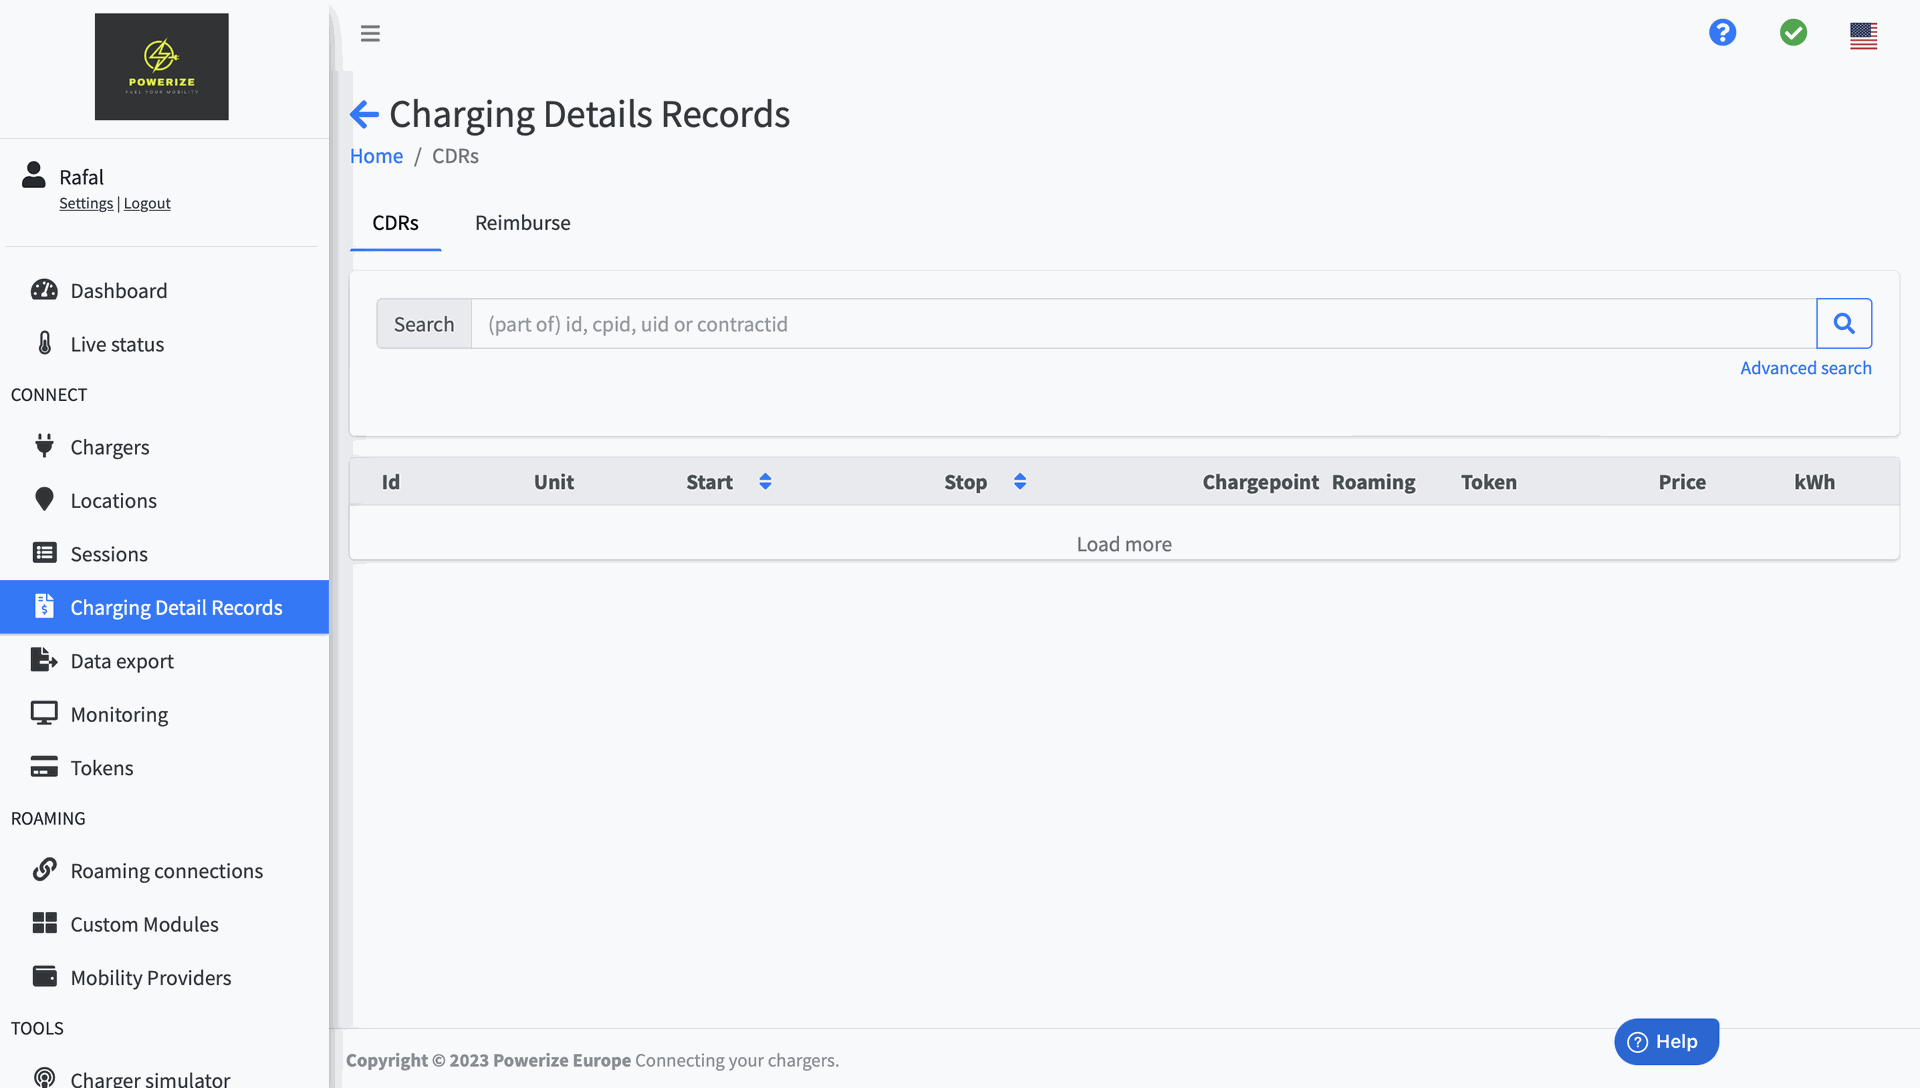Screen dimensions: 1920x1088
Task: Click Load more in the table
Action: coord(1124,544)
